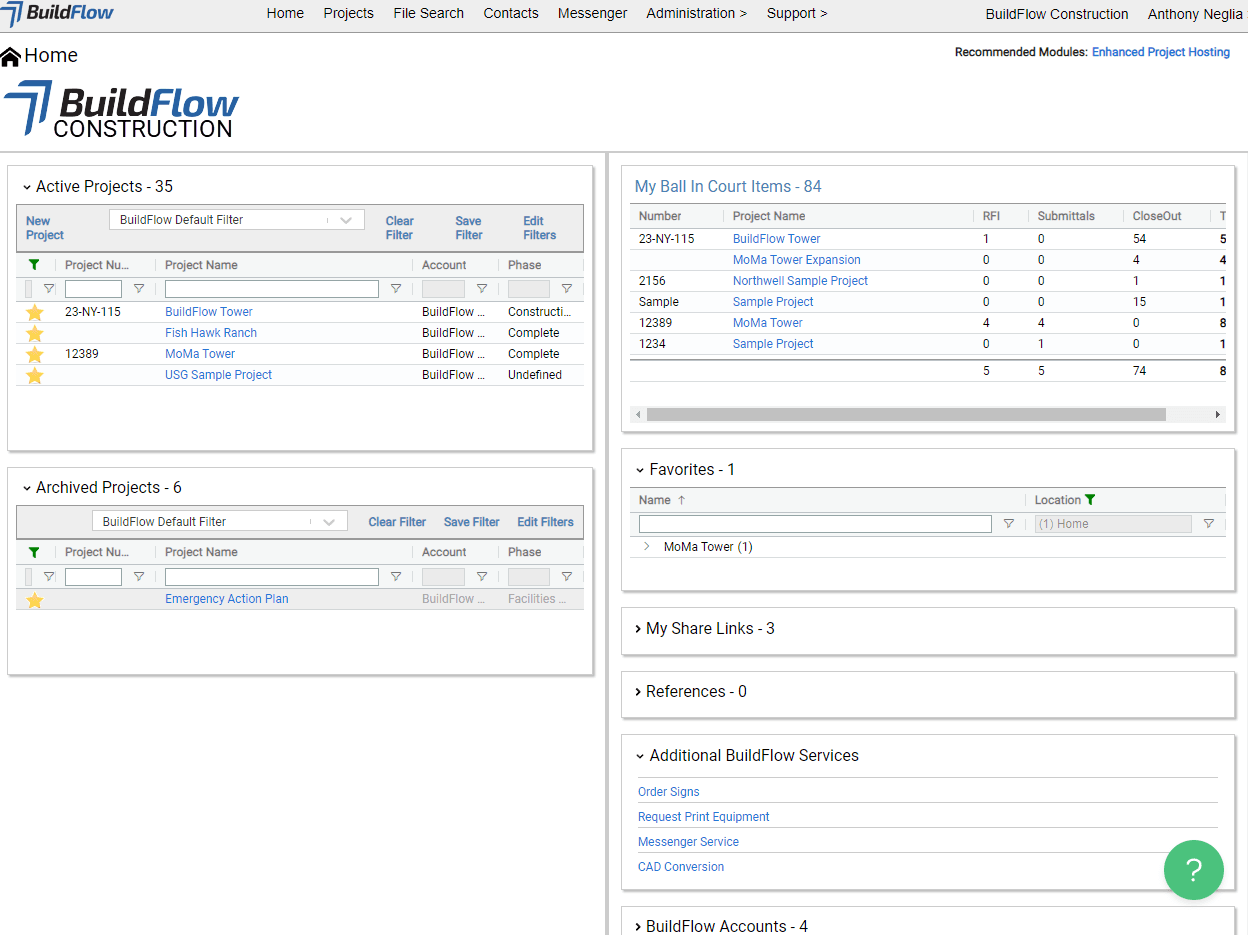Click Clear Filter in Active Projects
1248x935 pixels.
click(x=399, y=228)
